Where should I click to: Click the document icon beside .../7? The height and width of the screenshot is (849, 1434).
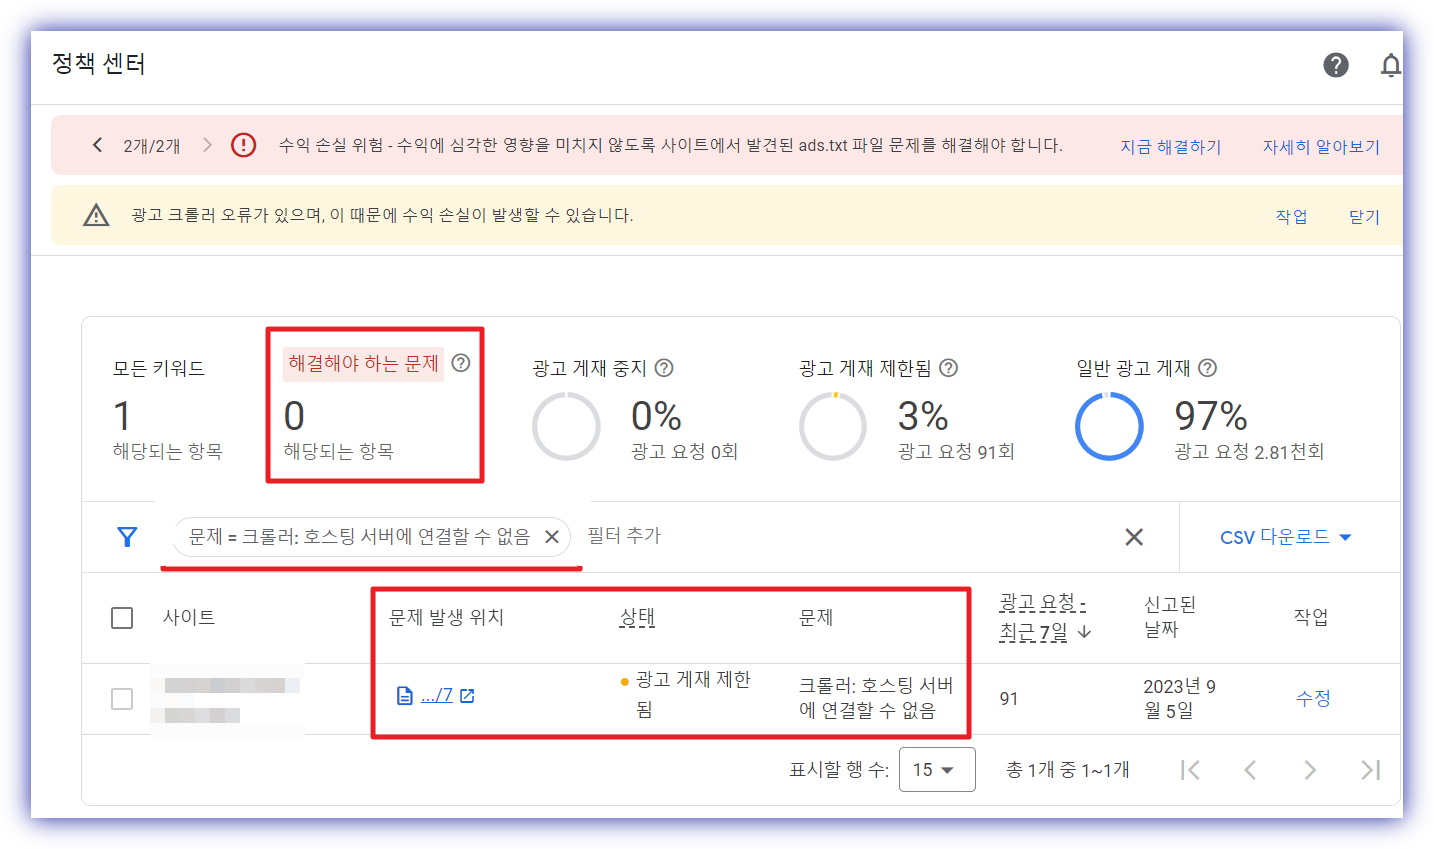point(406,696)
